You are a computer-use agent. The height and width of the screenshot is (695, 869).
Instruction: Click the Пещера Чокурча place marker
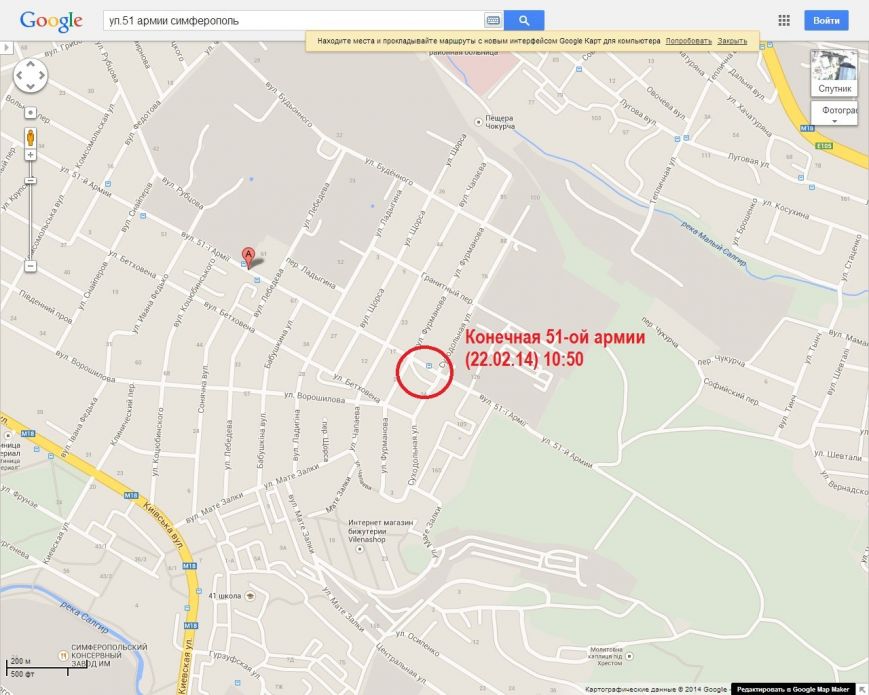479,122
